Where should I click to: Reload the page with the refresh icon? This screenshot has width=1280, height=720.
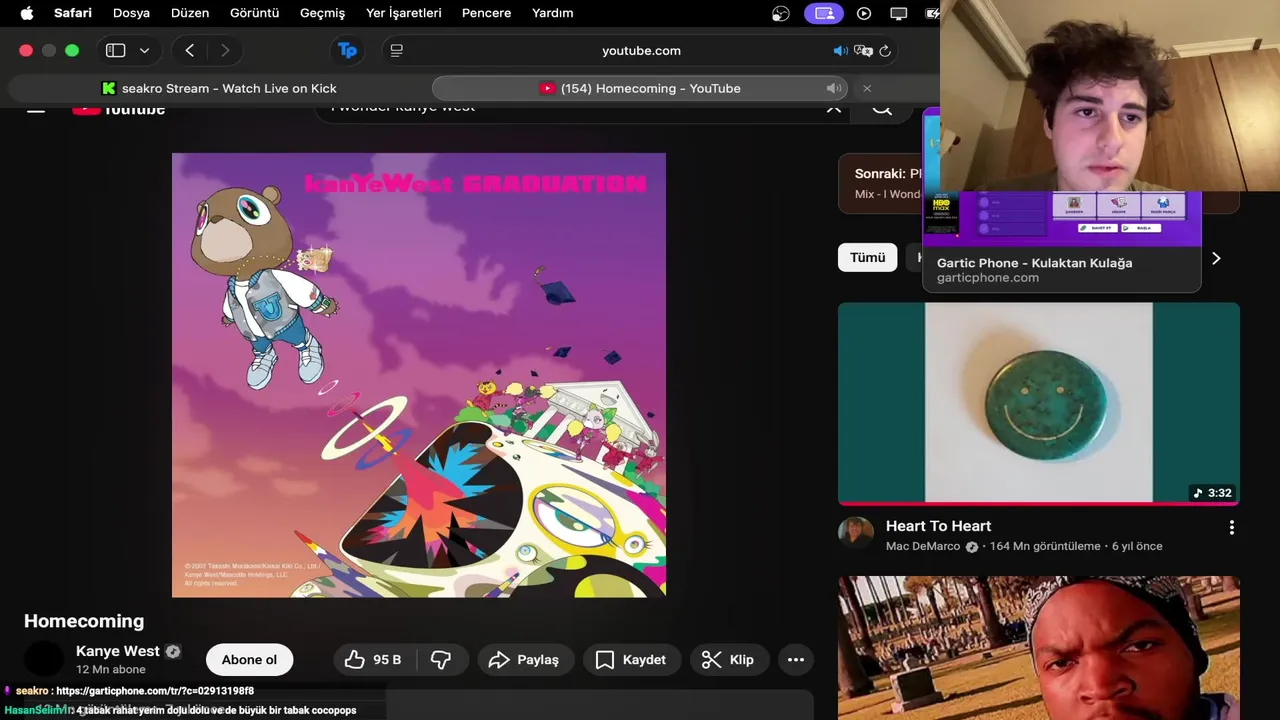point(885,50)
